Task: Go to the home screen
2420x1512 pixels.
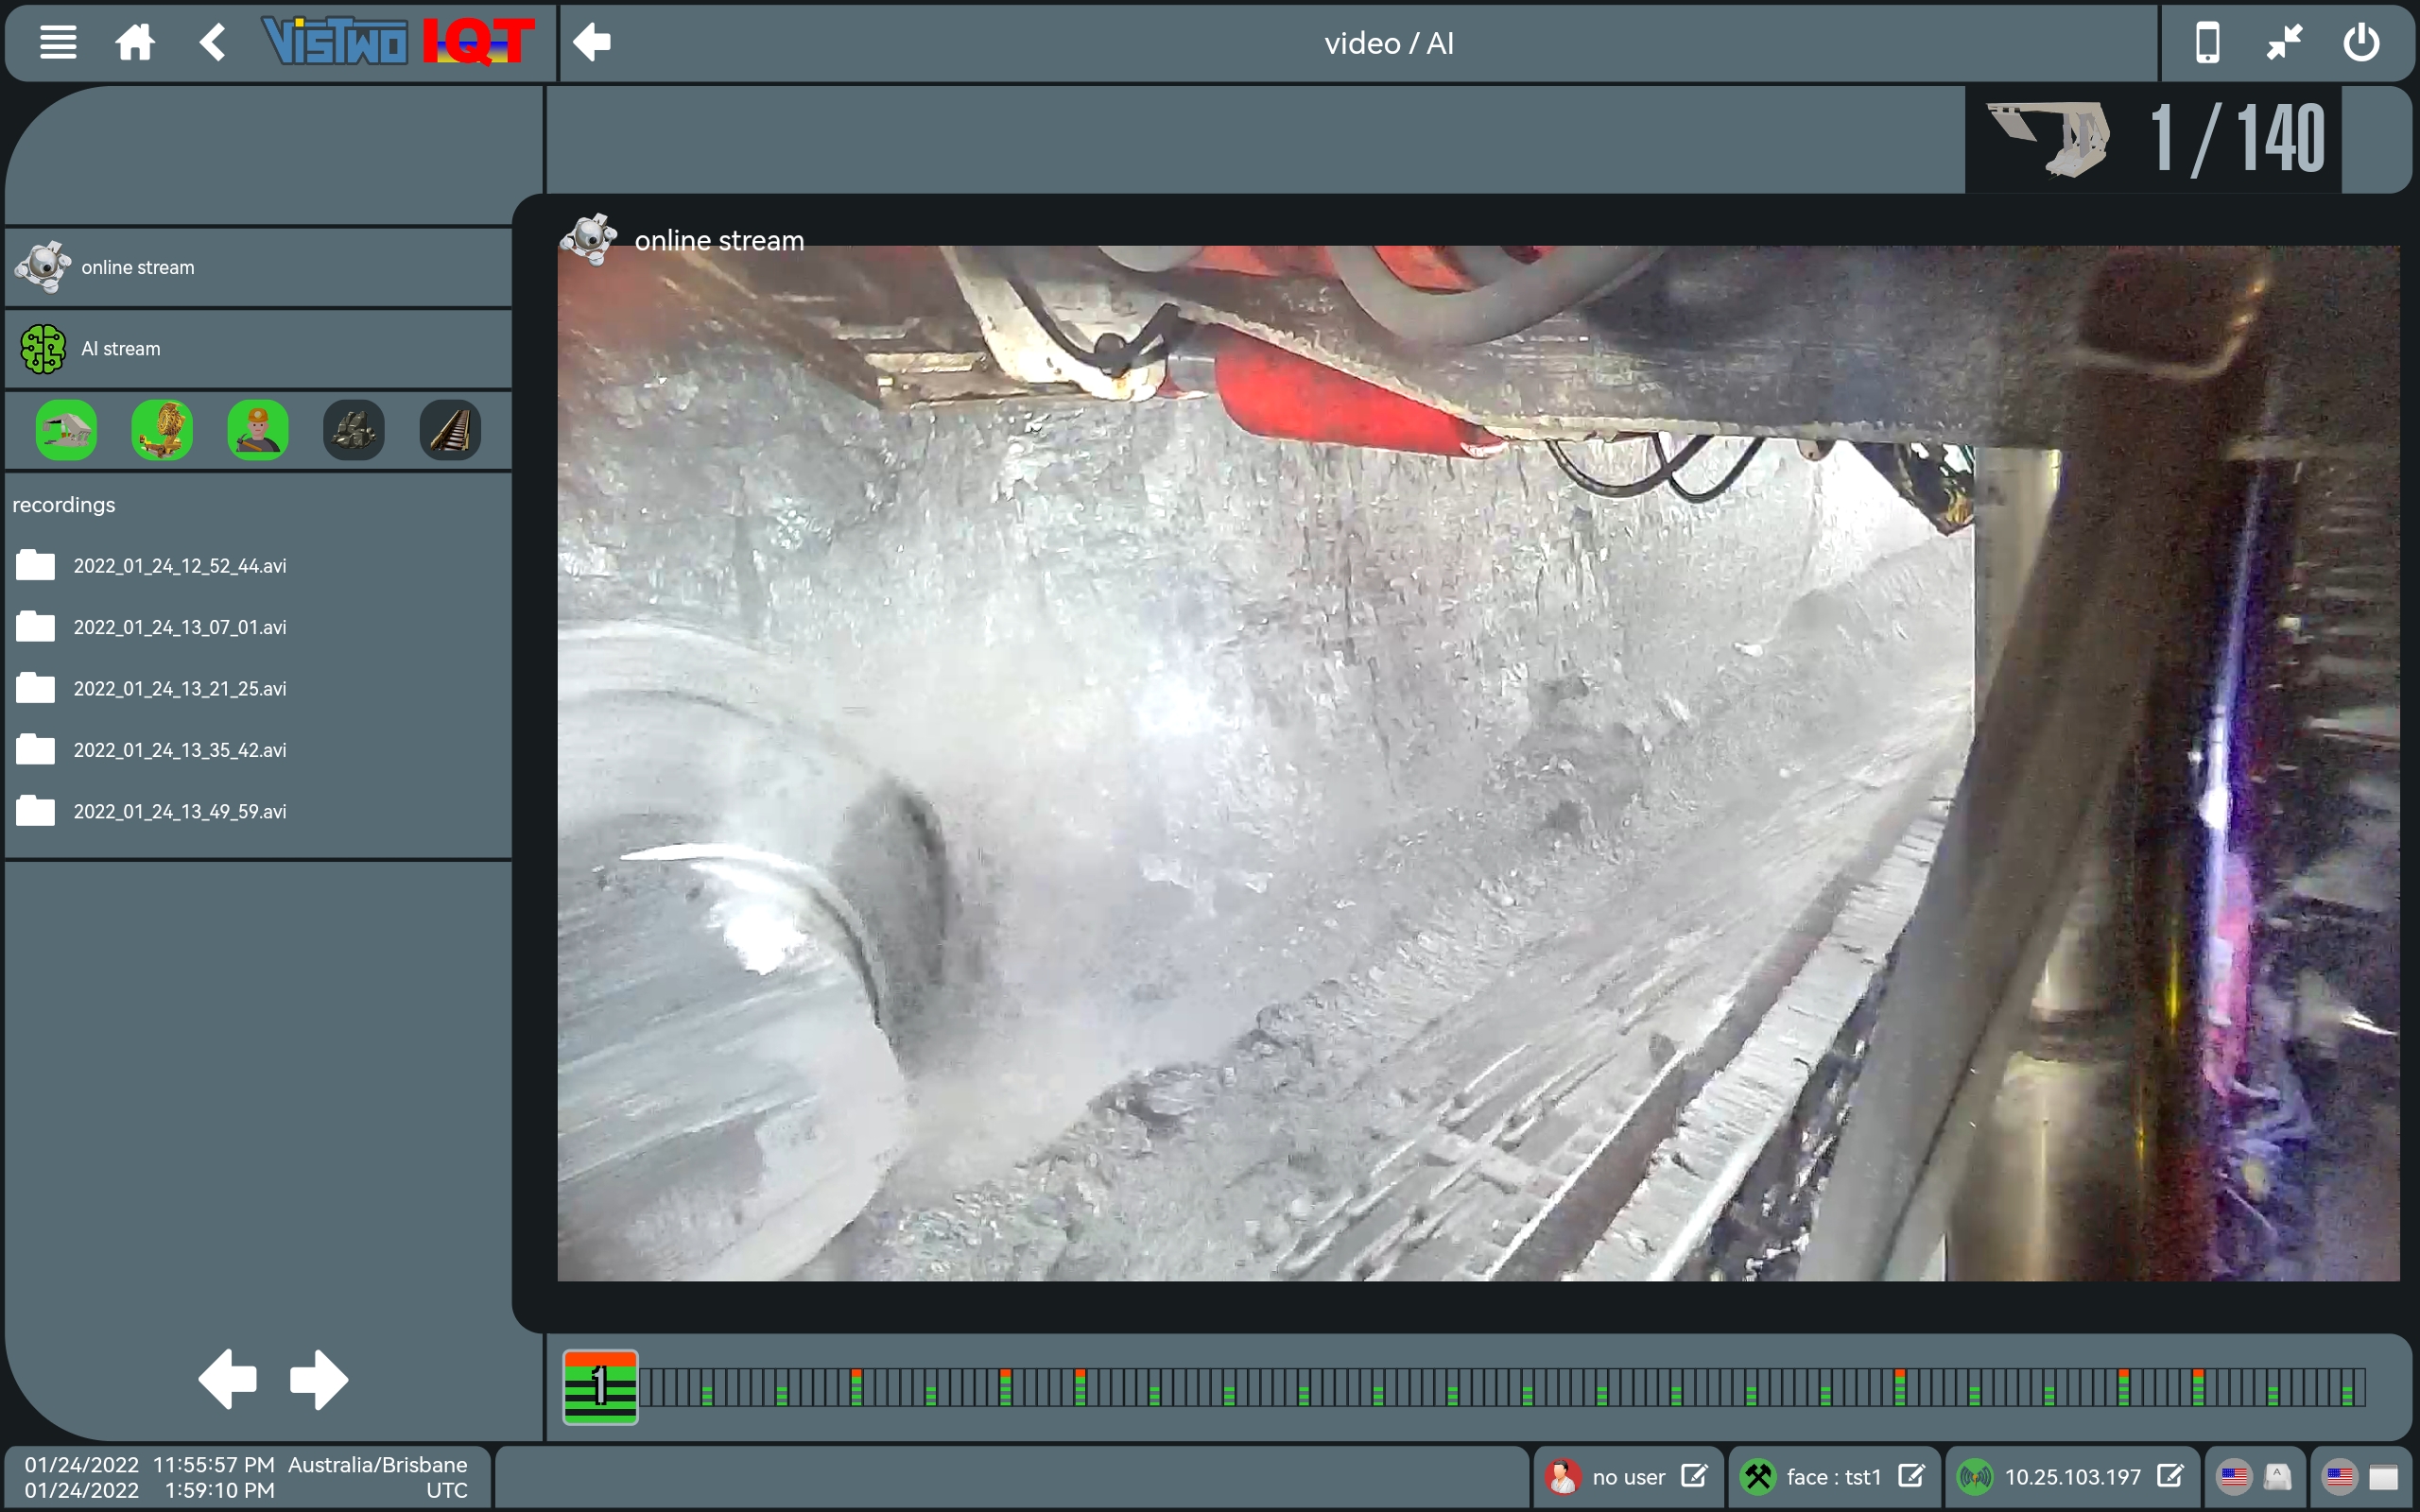Action: 135,43
